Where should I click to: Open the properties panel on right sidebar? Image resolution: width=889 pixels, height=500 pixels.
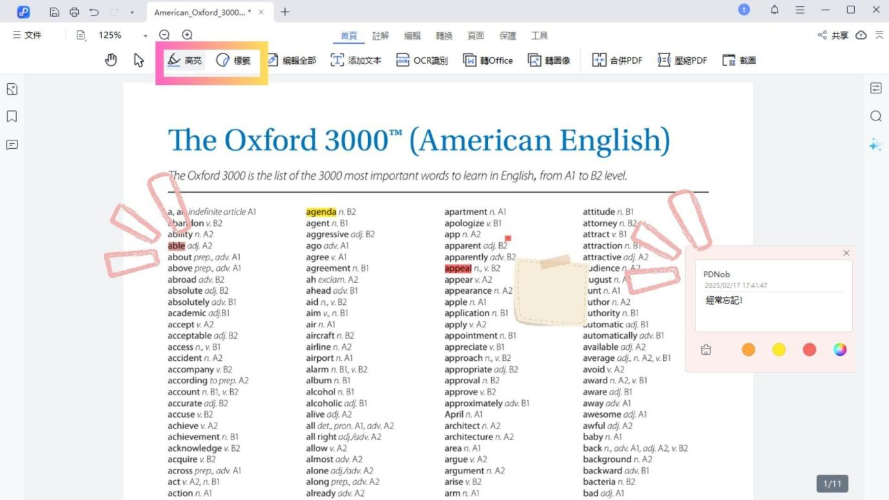pos(876,88)
